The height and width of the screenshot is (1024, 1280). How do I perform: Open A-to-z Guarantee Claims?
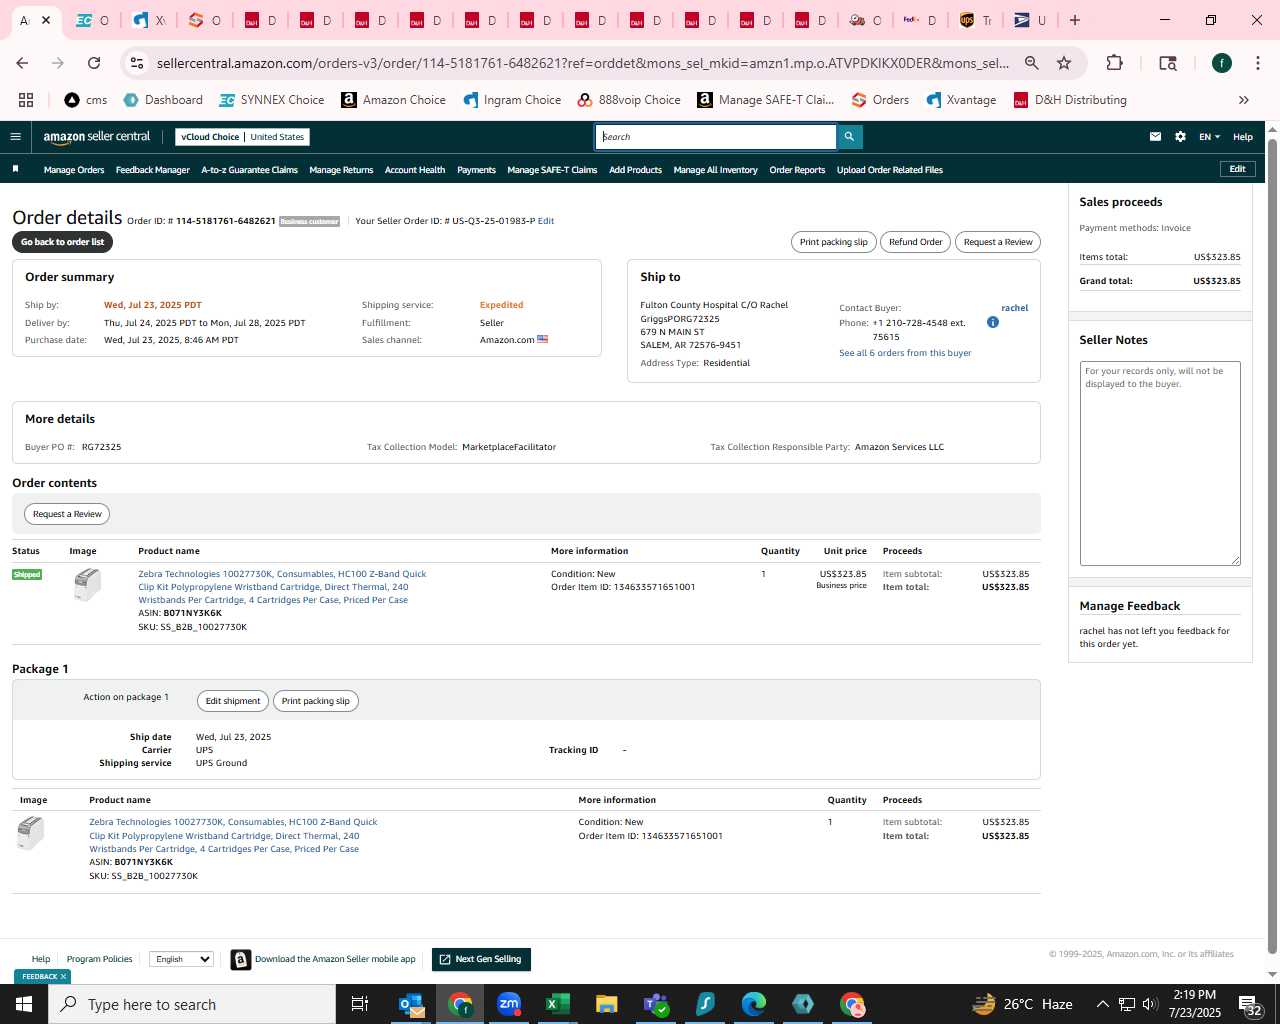[x=249, y=170]
